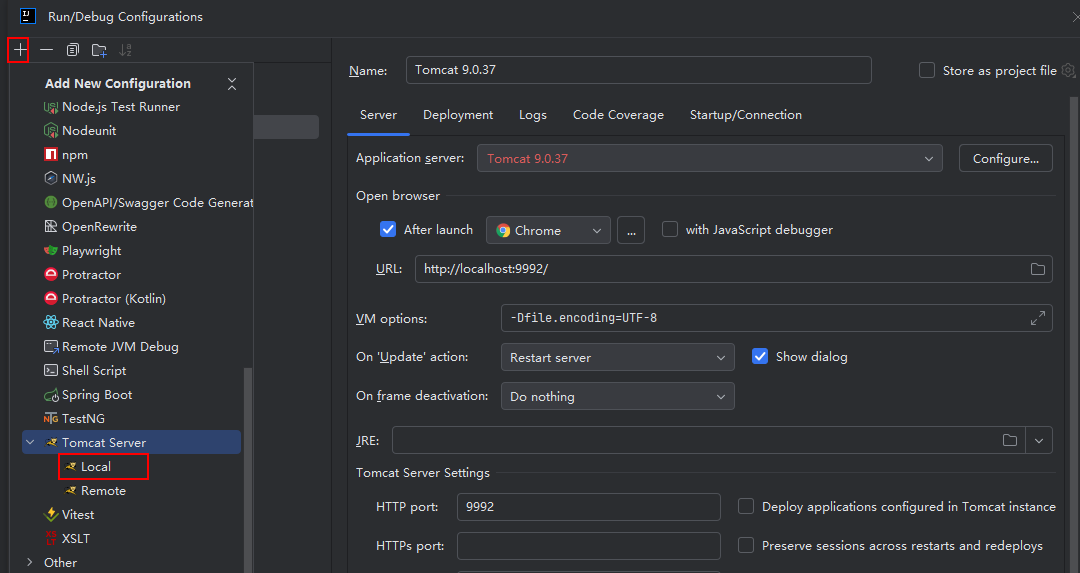Click the OpenRewrite icon
The image size is (1080, 573).
[x=51, y=227]
